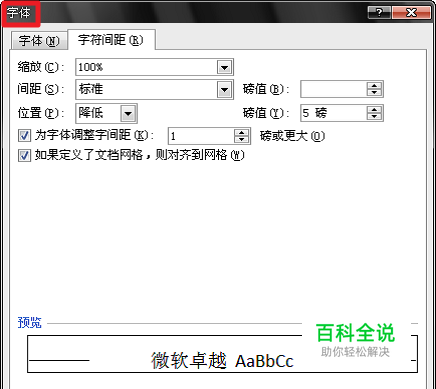Increase 磅值(Y) using the up arrow
The width and height of the screenshot is (436, 389).
374,109
